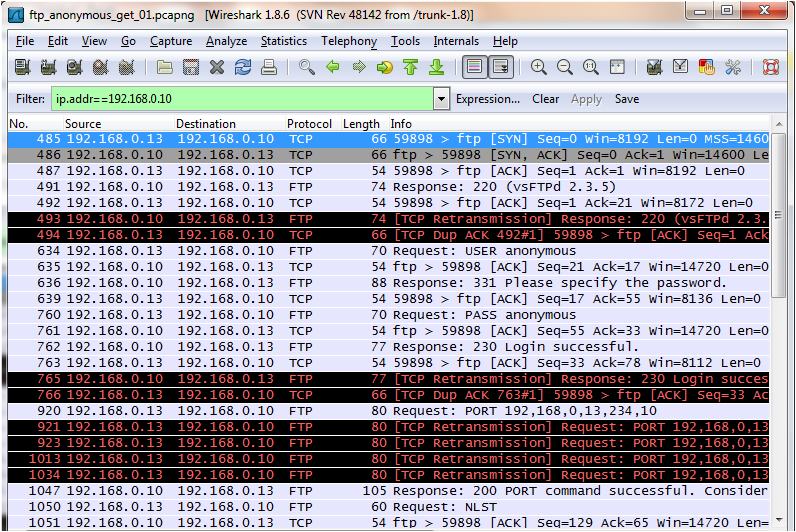Click the Clear filter button
Viewport: 796px width, 532px height.
(545, 99)
